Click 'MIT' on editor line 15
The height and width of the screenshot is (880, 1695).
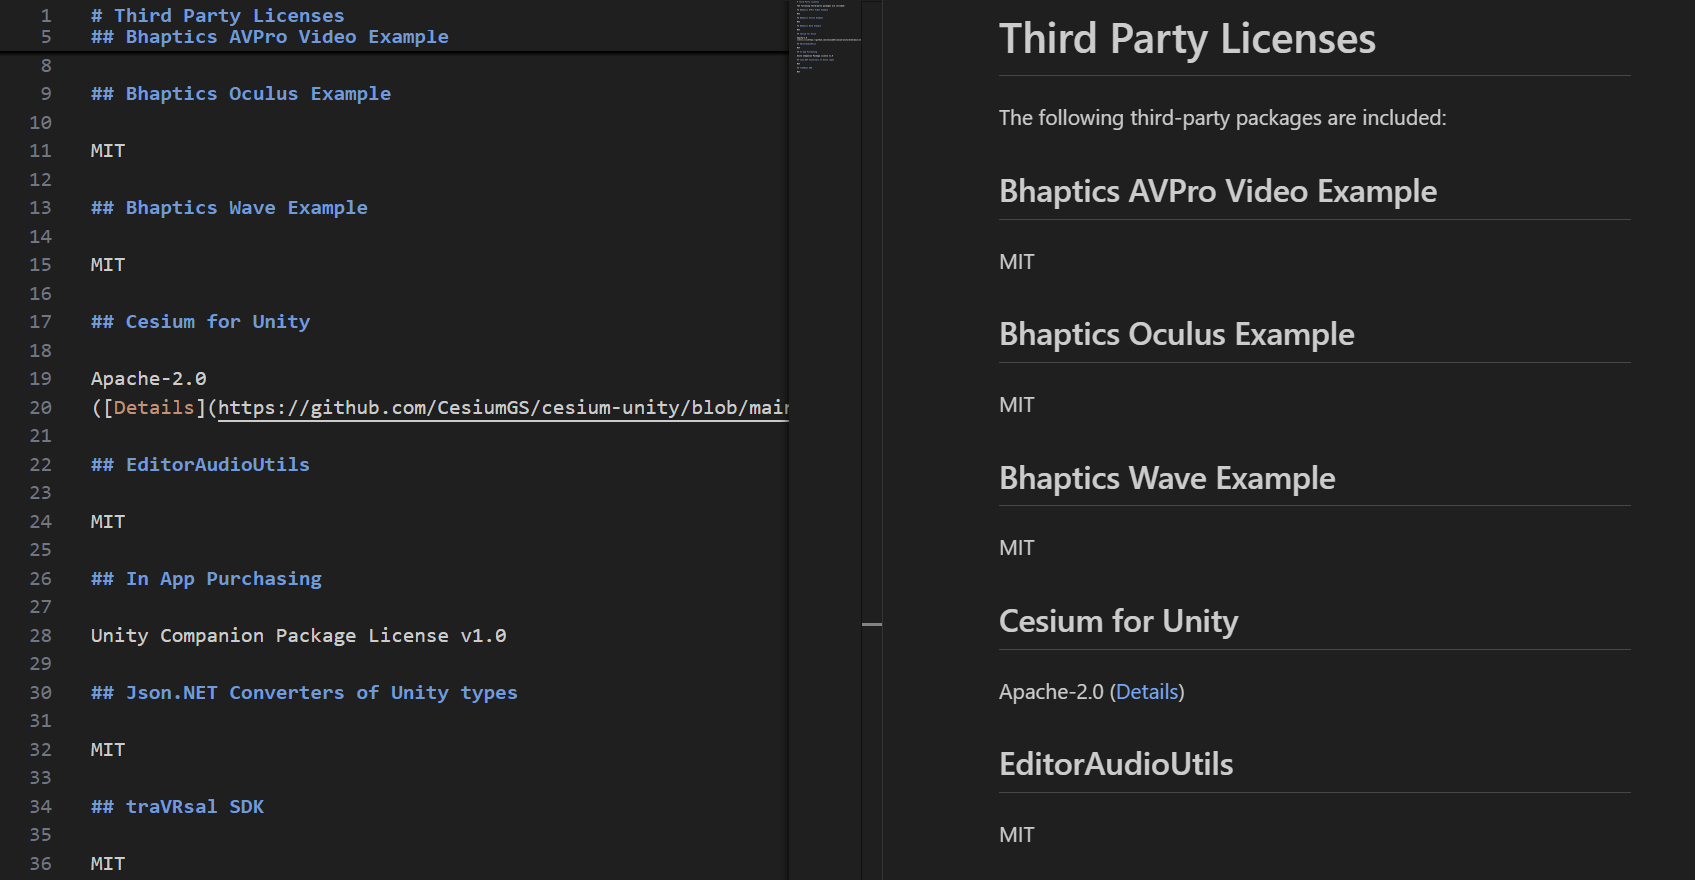click(108, 265)
